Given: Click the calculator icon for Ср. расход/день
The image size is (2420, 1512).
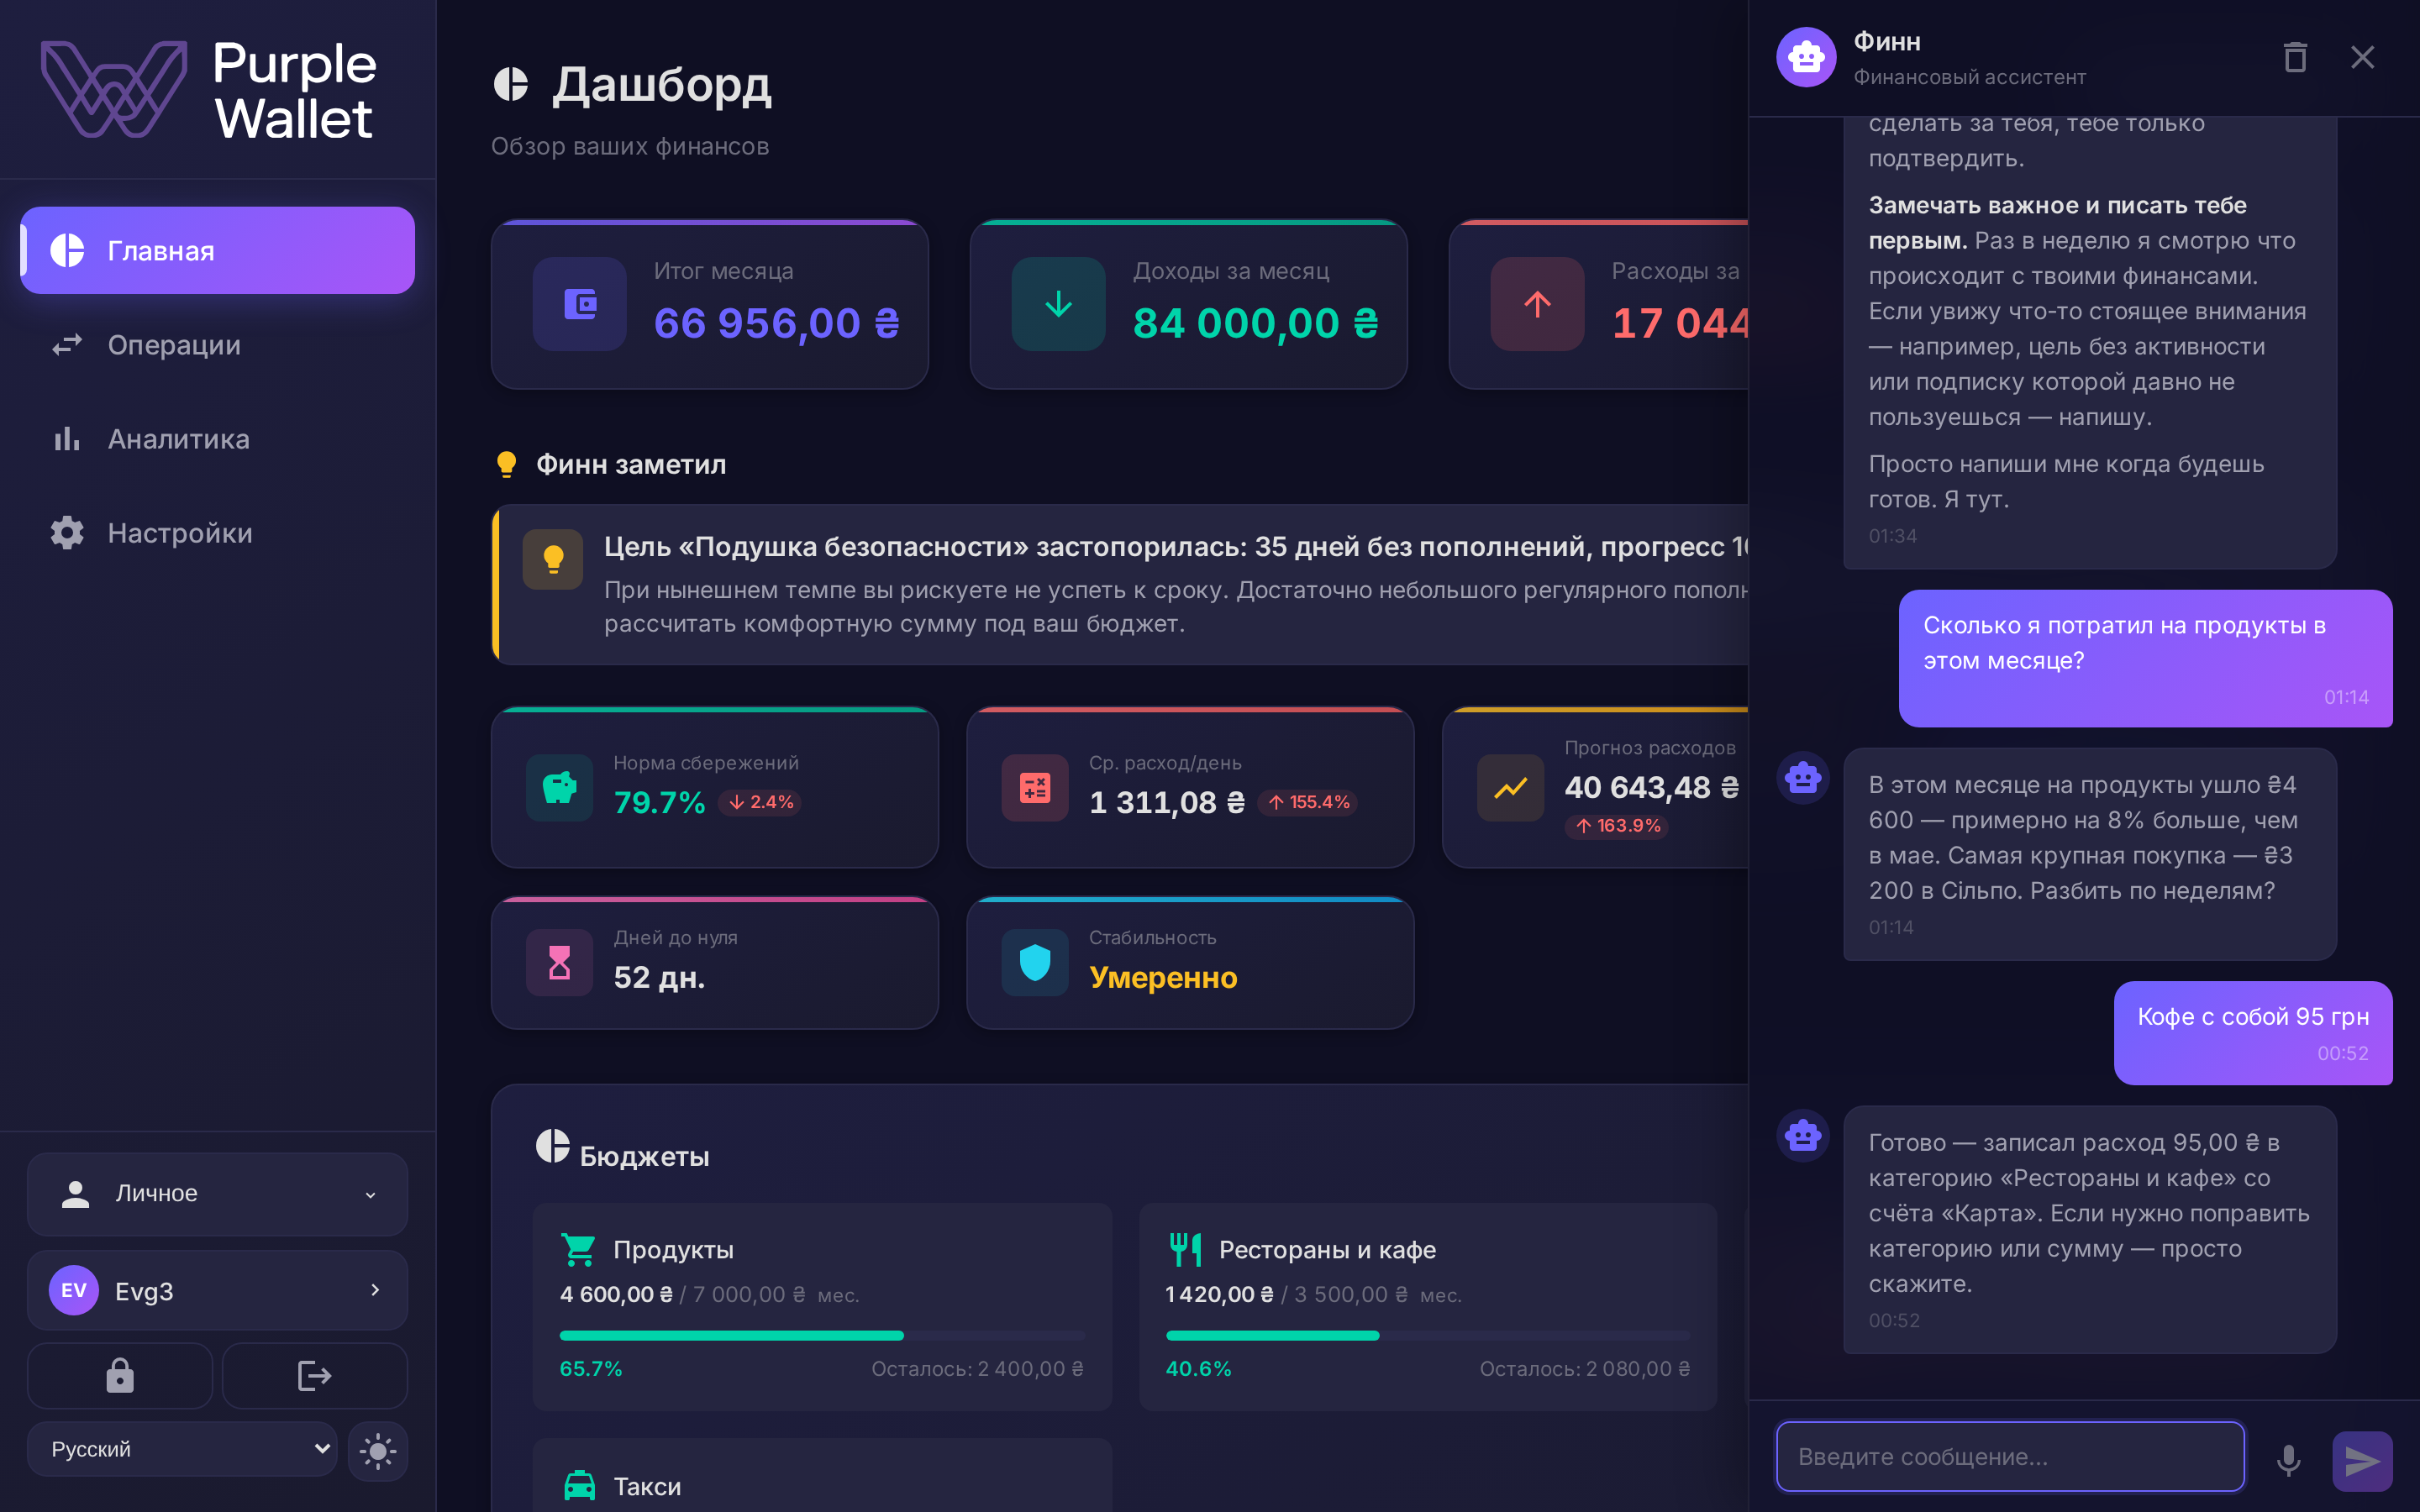Looking at the screenshot, I should (x=1035, y=788).
